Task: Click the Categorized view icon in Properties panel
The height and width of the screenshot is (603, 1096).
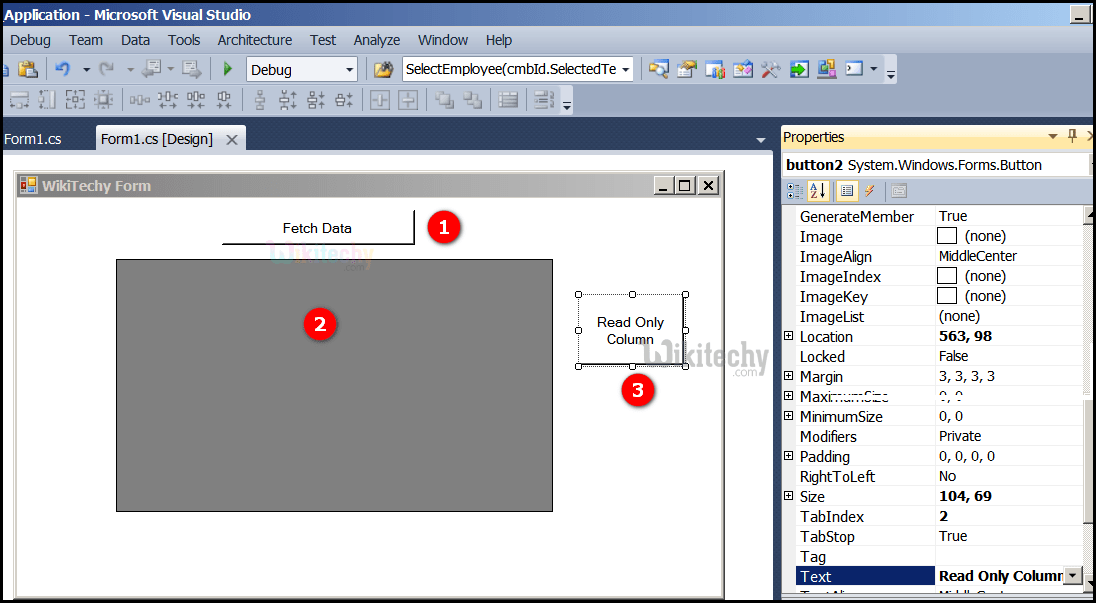Action: (796, 190)
